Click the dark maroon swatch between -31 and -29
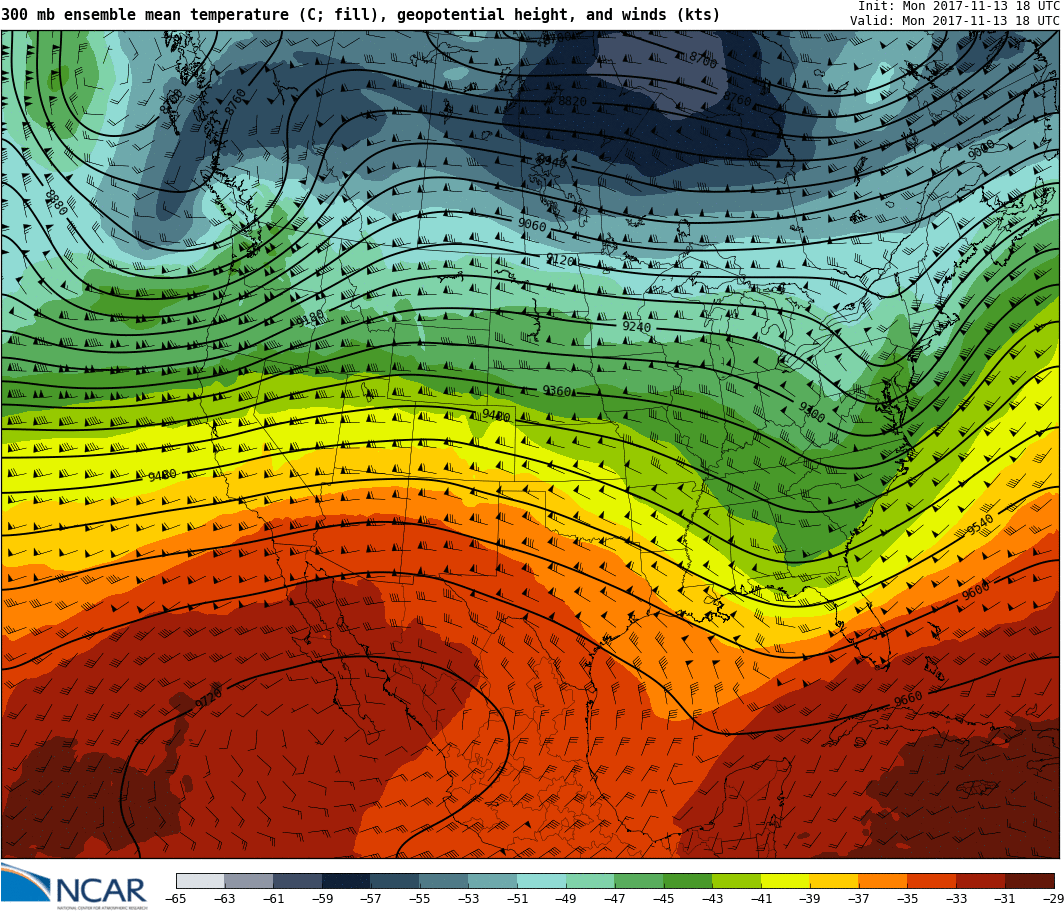This screenshot has height=911, width=1064. [1029, 880]
